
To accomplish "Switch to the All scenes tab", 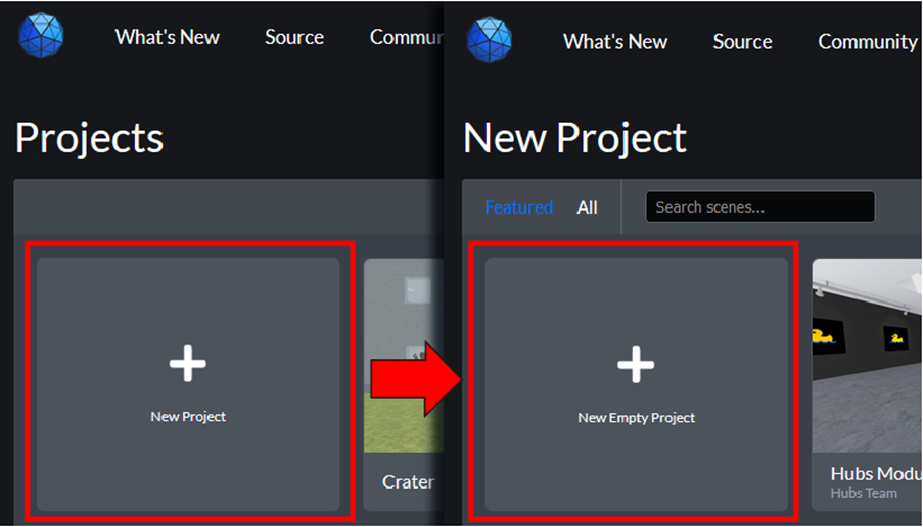I will (587, 207).
